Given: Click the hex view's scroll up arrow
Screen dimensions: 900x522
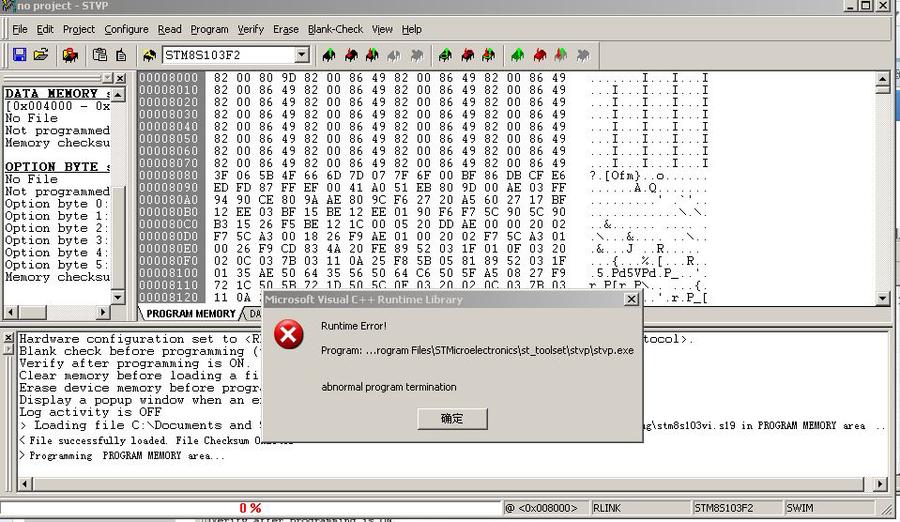Looking at the screenshot, I should (x=882, y=78).
